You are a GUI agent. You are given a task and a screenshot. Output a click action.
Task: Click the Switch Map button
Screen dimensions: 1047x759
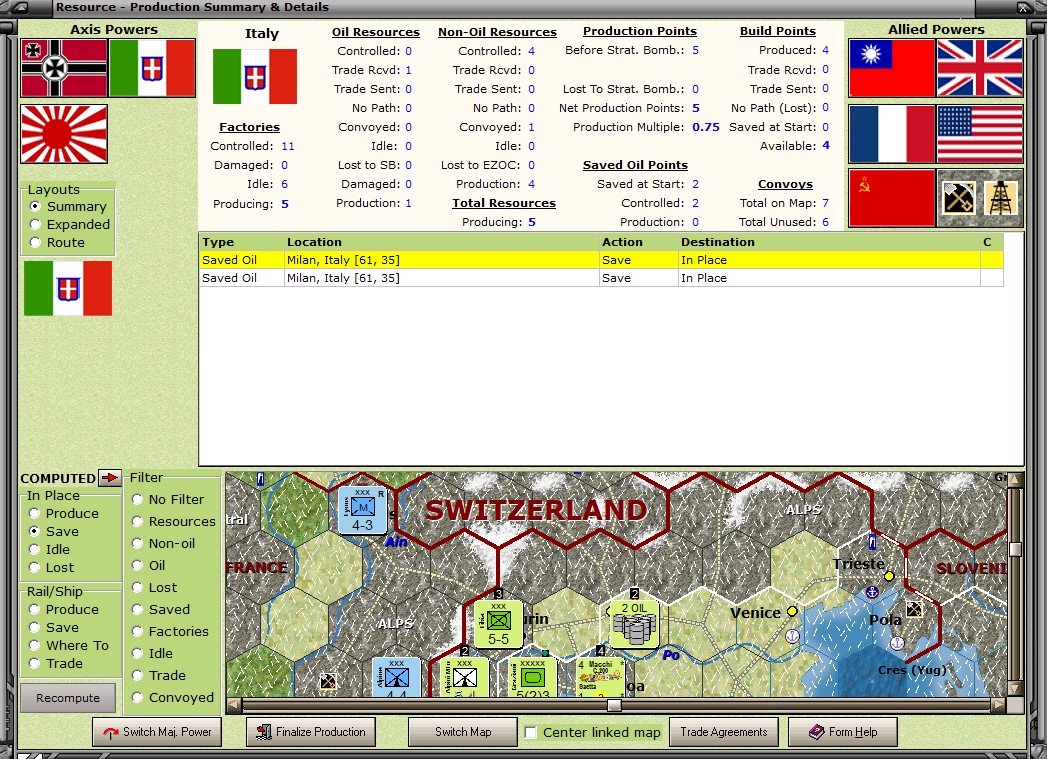pyautogui.click(x=463, y=732)
